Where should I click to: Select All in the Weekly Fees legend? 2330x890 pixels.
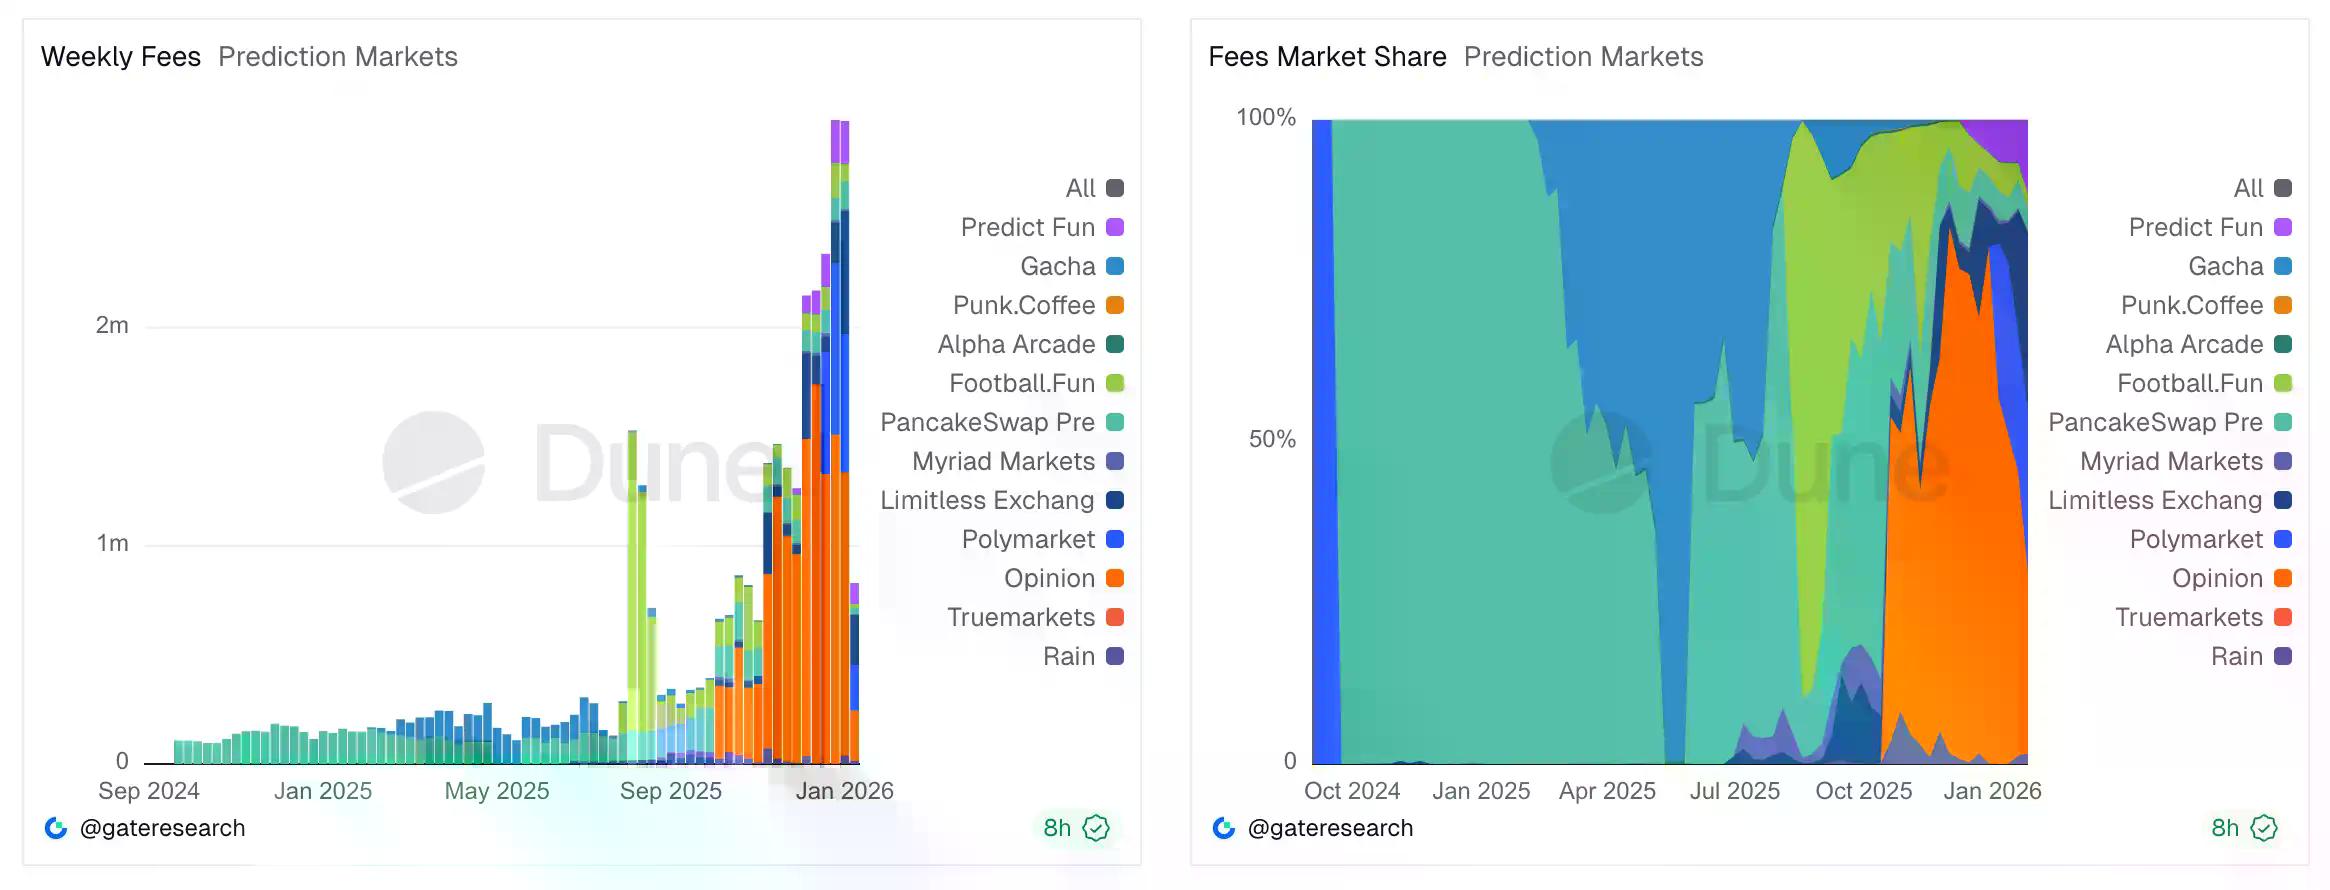click(x=1081, y=188)
